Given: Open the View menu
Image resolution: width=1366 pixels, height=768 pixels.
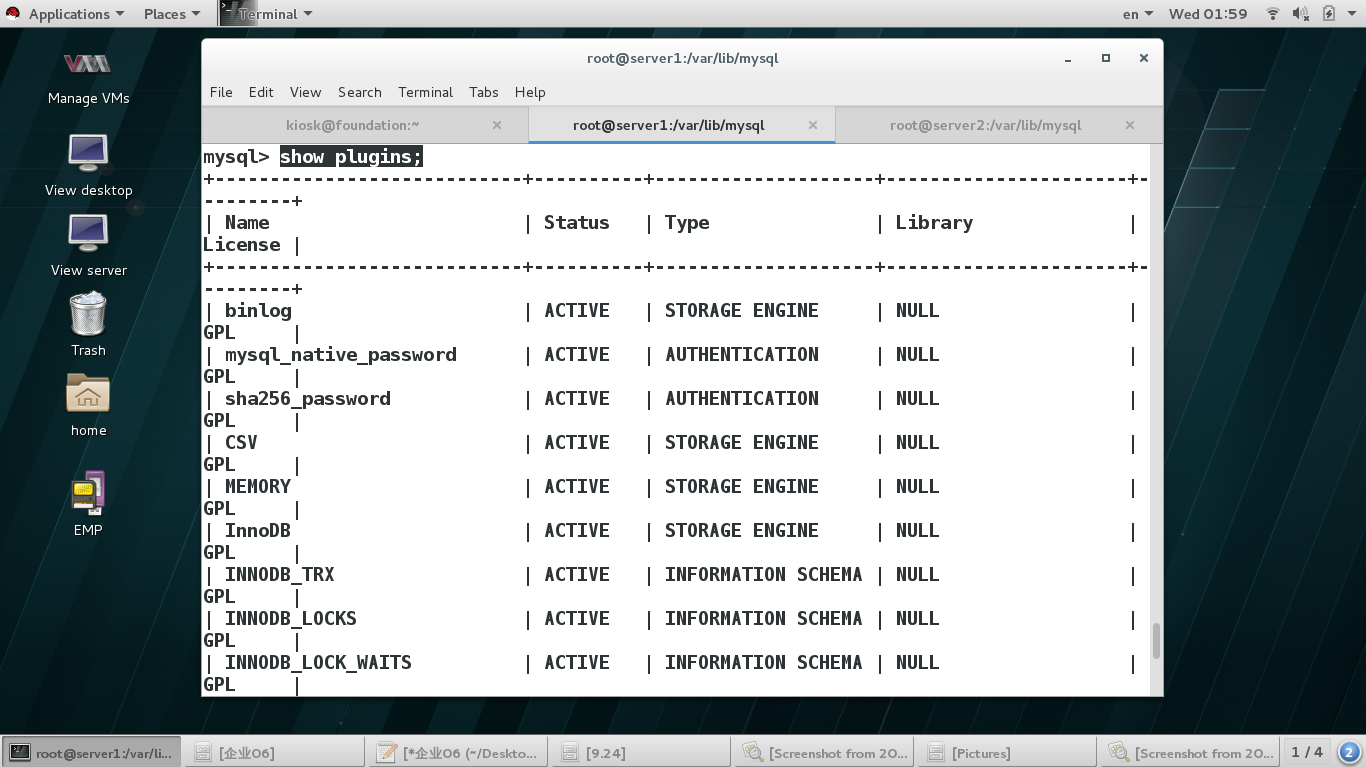Looking at the screenshot, I should 305,92.
